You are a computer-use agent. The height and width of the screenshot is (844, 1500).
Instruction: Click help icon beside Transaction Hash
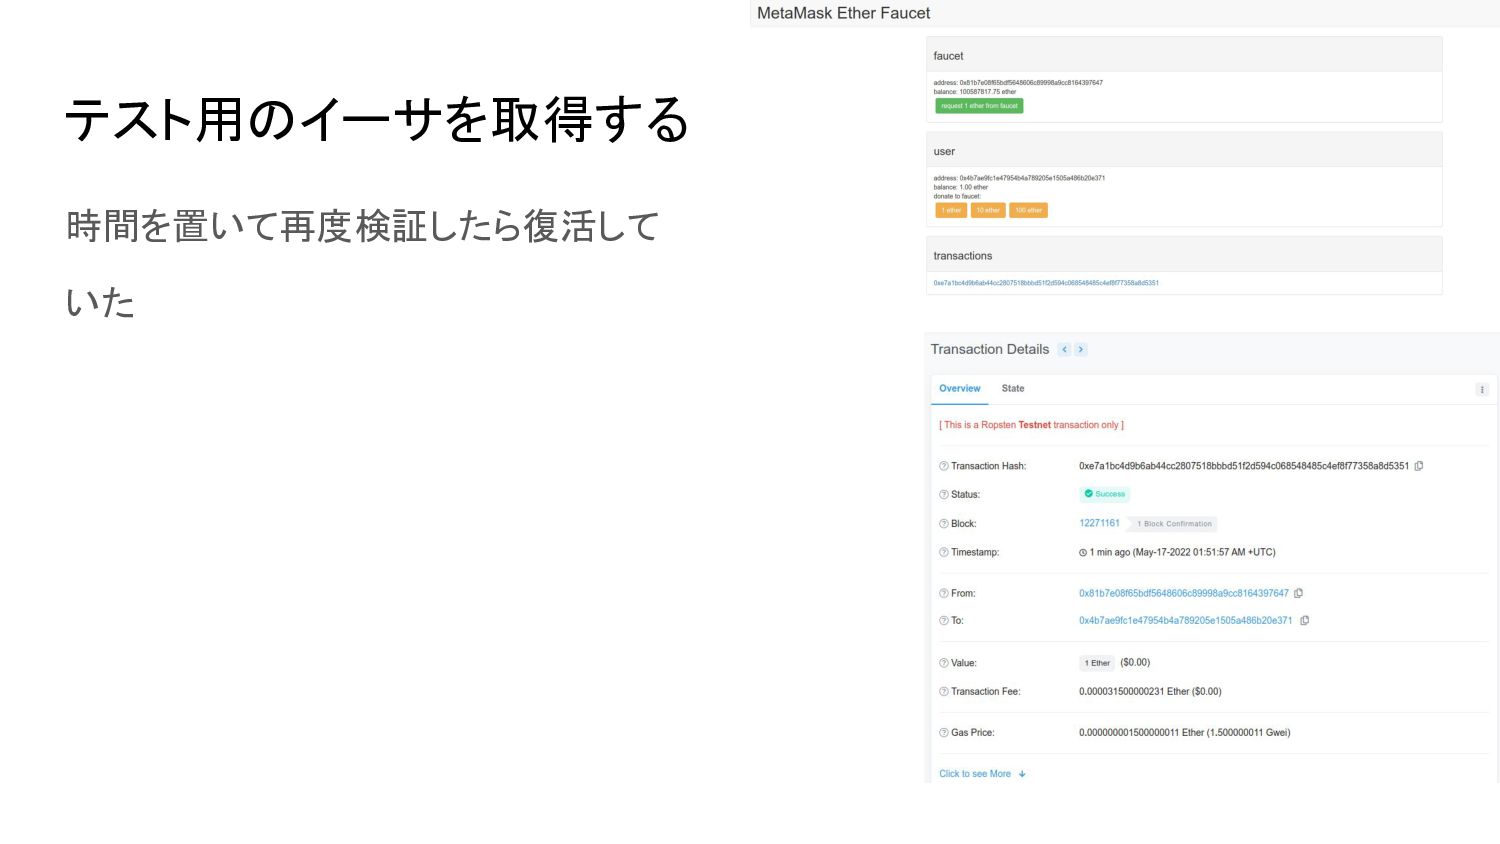943,466
